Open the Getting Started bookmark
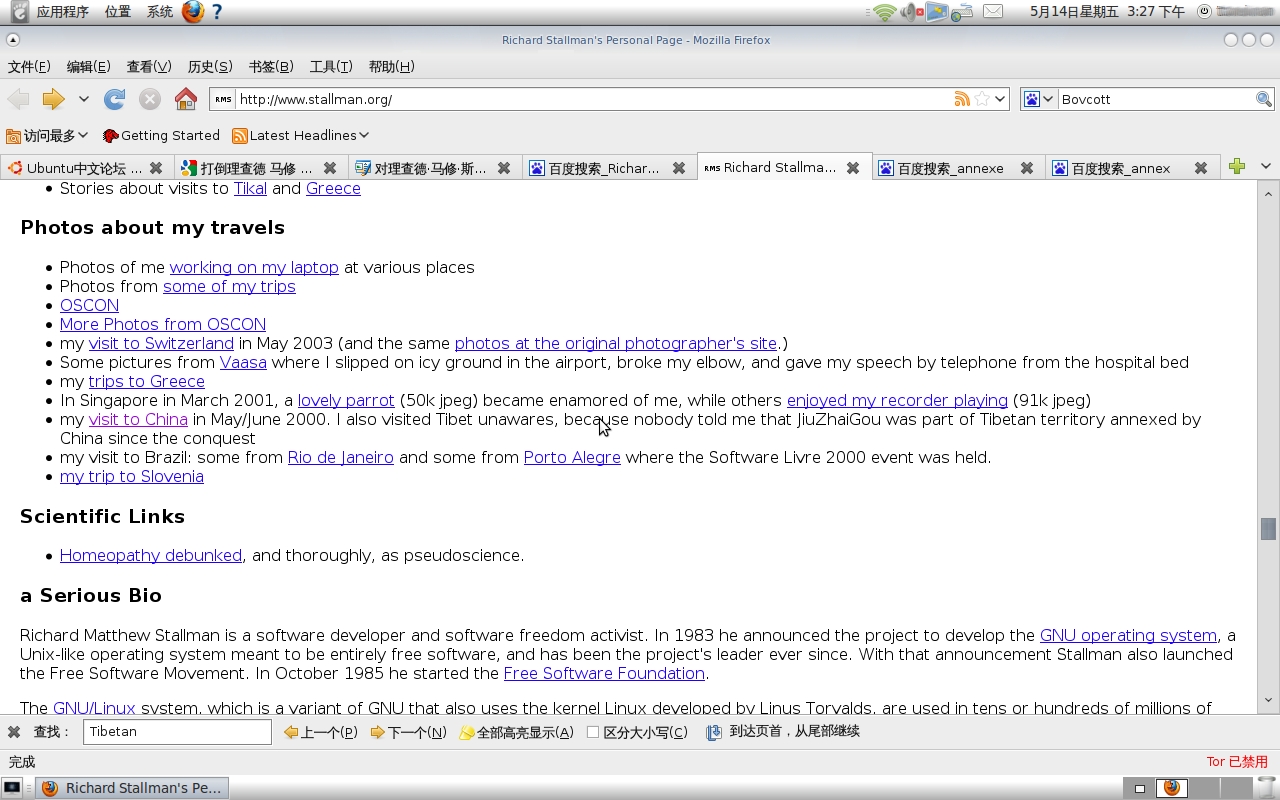Screen dimensions: 1280x800 [161, 135]
